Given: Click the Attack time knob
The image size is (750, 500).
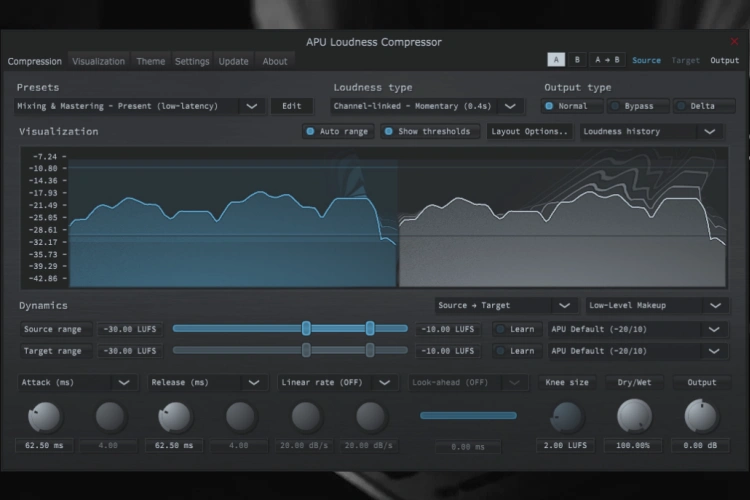Looking at the screenshot, I should pos(45,417).
